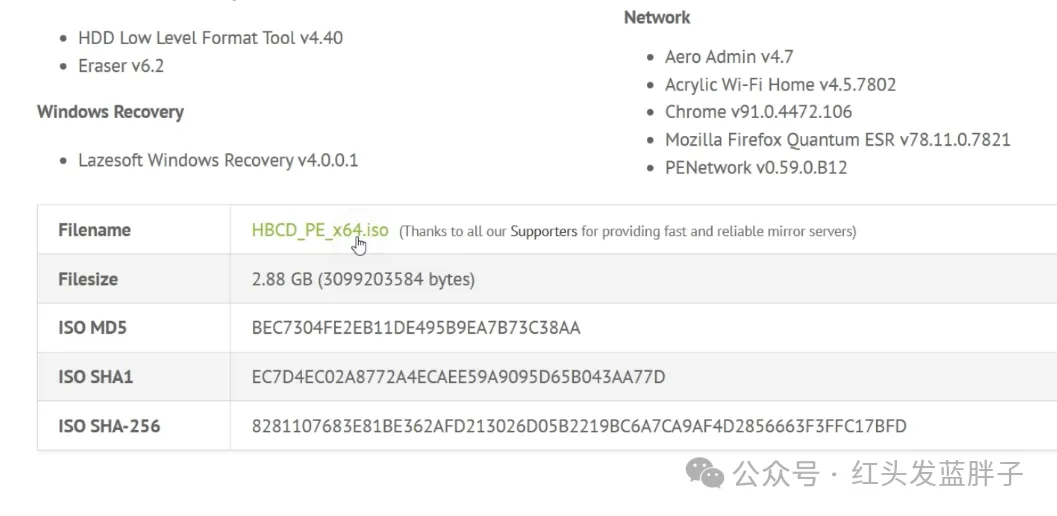Click the ISO SHA1 hash value
The width and height of the screenshot is (1057, 516).
click(x=458, y=377)
